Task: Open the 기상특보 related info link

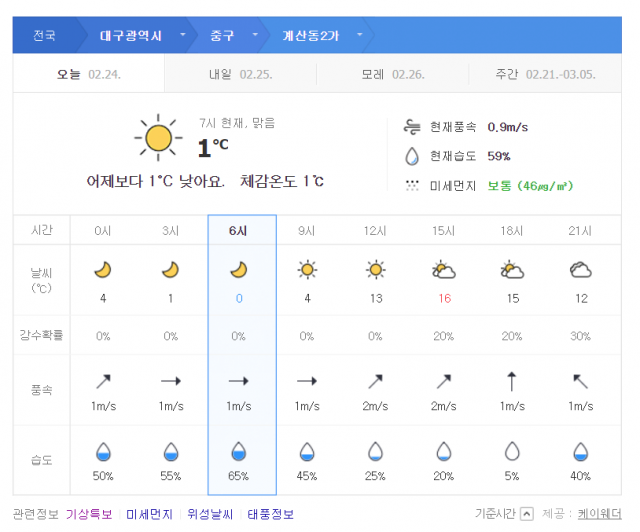Action: click(x=89, y=514)
